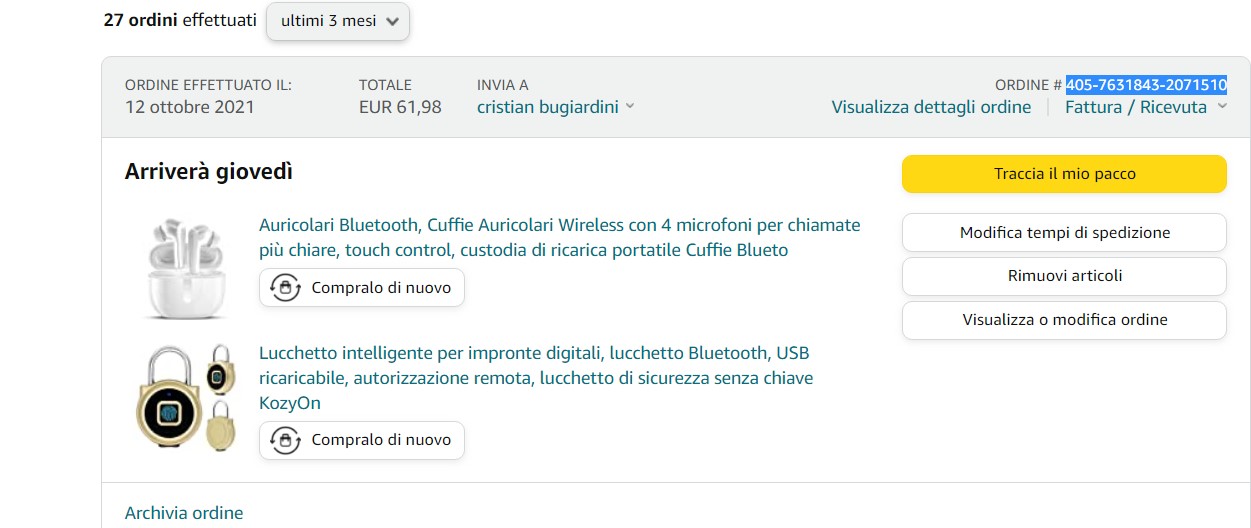Screen dimensions: 1251x528
Task: Expand the "cristian bugiardini" recipient details
Action: tap(546, 107)
